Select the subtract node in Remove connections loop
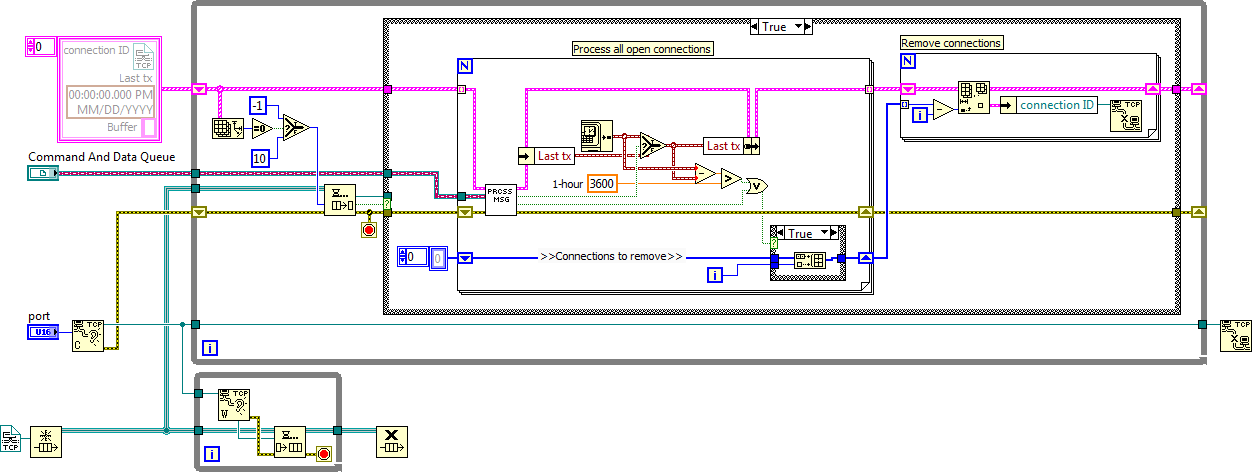This screenshot has width=1252, height=472. (943, 110)
